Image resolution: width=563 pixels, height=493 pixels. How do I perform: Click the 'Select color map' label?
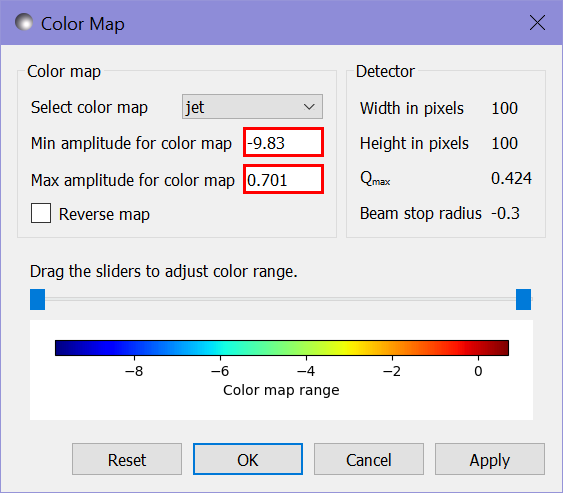click(x=89, y=107)
